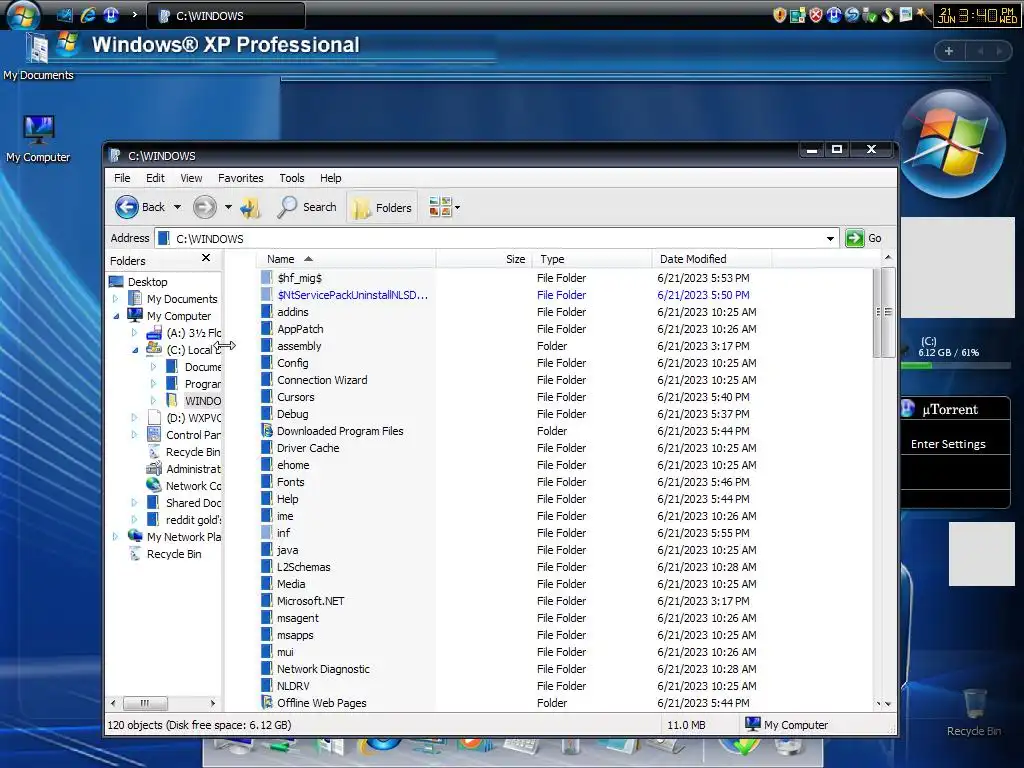Click the file list scroll-up arrow
The width and height of the screenshot is (1024, 768).
[888, 258]
